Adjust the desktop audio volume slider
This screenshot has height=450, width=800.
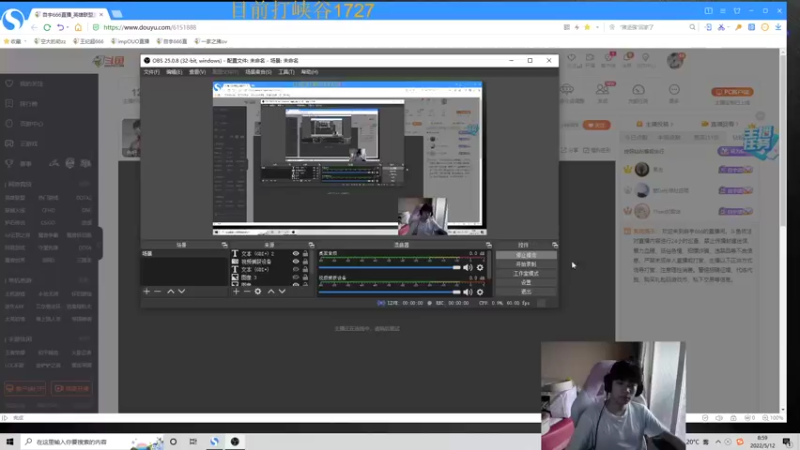(390, 267)
